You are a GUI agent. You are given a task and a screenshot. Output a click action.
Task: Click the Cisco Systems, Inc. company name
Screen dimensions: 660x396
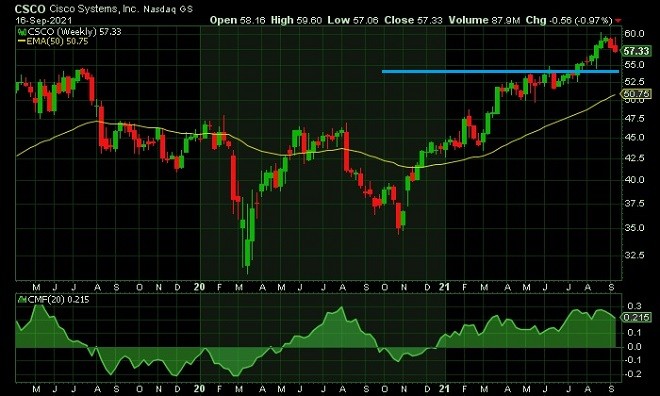click(93, 9)
